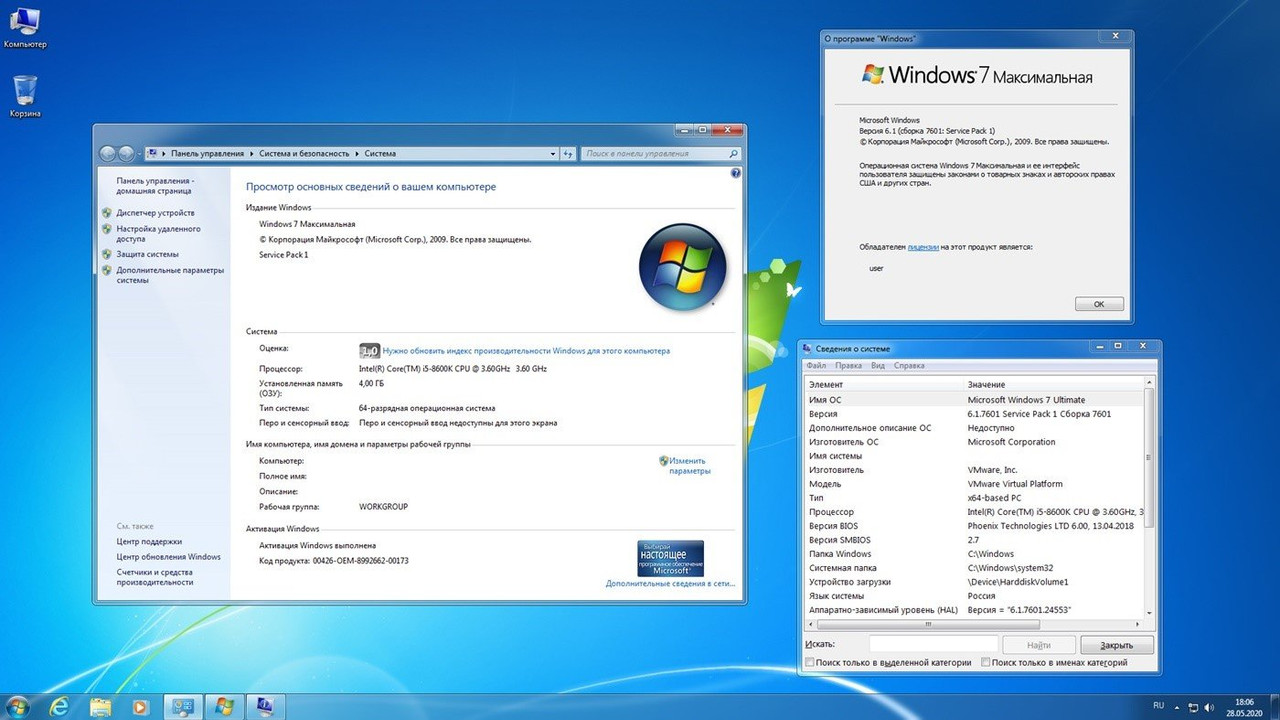Click the search magnifier in Control Panel
This screenshot has width=1280, height=720.
[733, 154]
